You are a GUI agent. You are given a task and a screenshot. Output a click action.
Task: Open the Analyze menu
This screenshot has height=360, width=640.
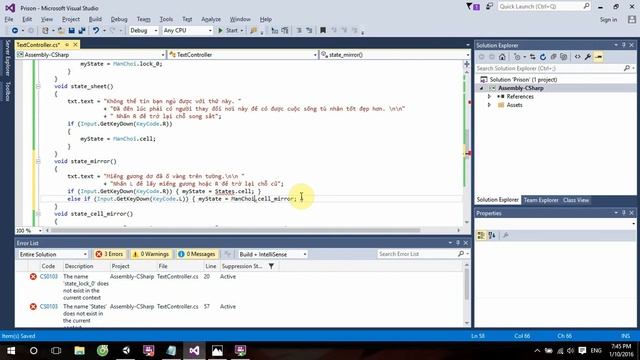(x=211, y=19)
